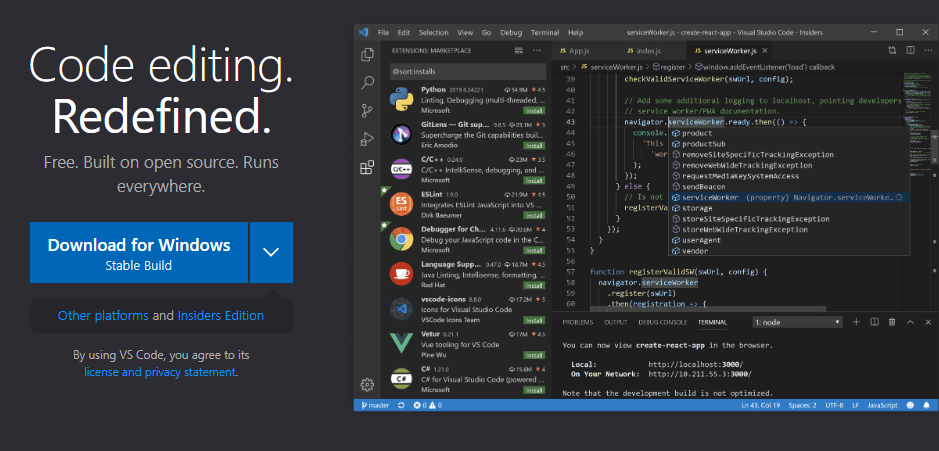Select the Extensions icon in the activity bar
Screen dimensions: 939x451
point(367,167)
